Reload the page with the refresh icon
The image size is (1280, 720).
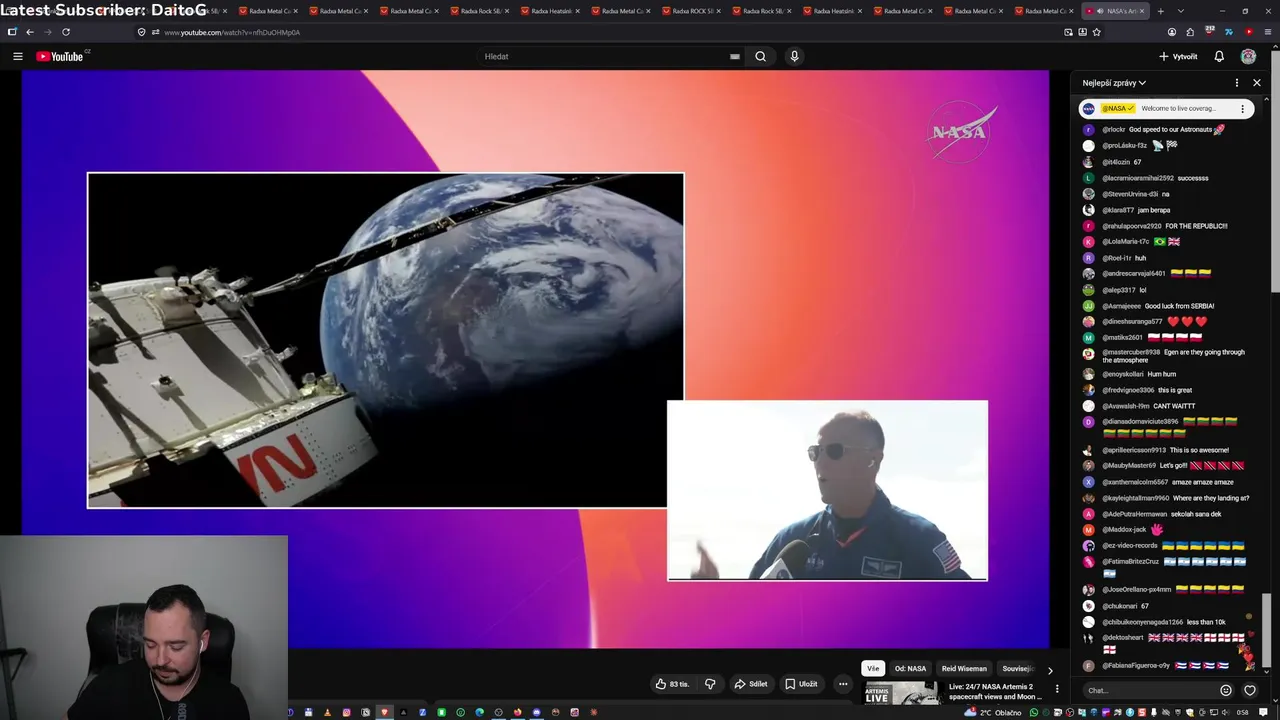click(x=66, y=32)
